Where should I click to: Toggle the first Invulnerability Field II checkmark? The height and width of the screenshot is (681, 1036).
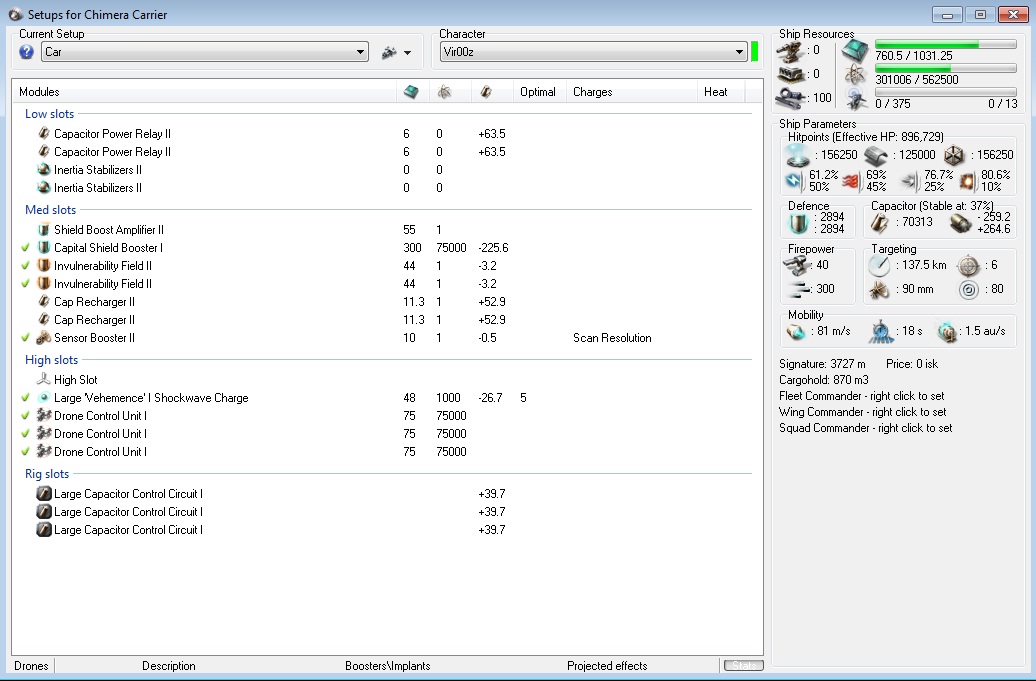click(x=25, y=266)
